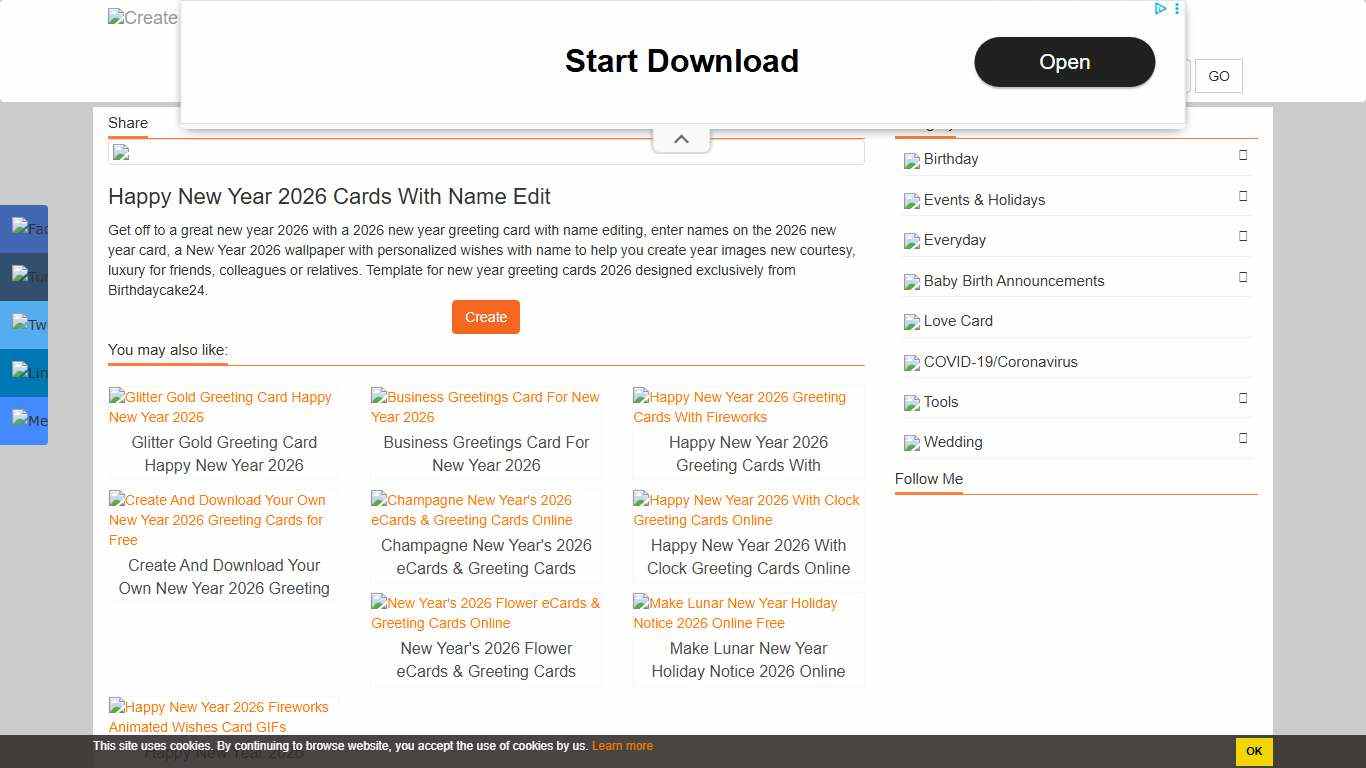Click the site logo image at top-left
Viewport: 1366px width, 768px height.
pyautogui.click(x=143, y=18)
